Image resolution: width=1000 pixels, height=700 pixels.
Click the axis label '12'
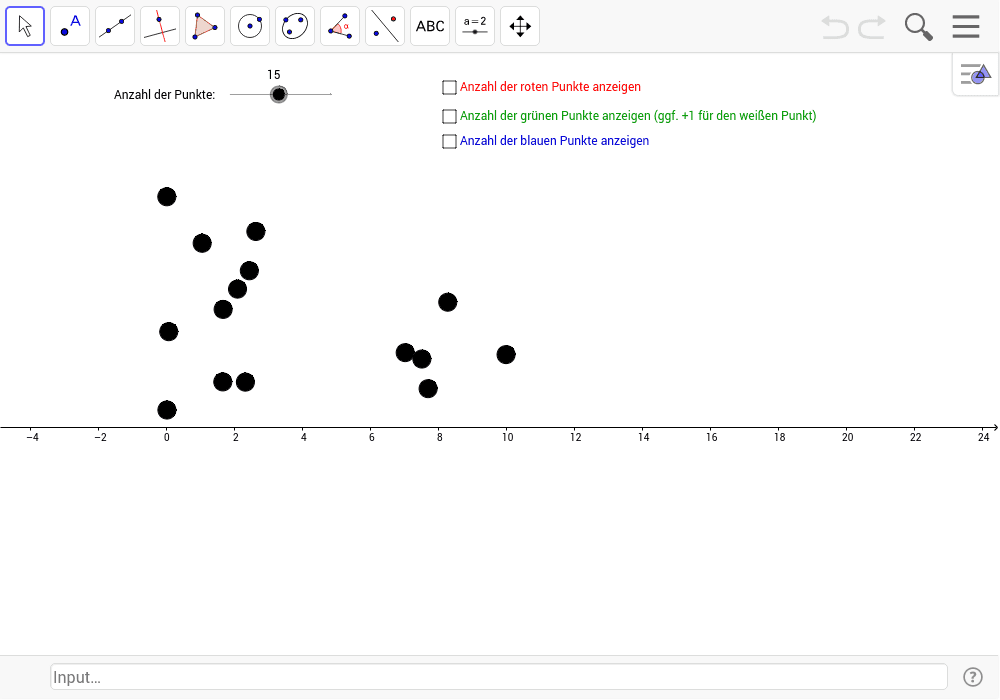(x=575, y=437)
